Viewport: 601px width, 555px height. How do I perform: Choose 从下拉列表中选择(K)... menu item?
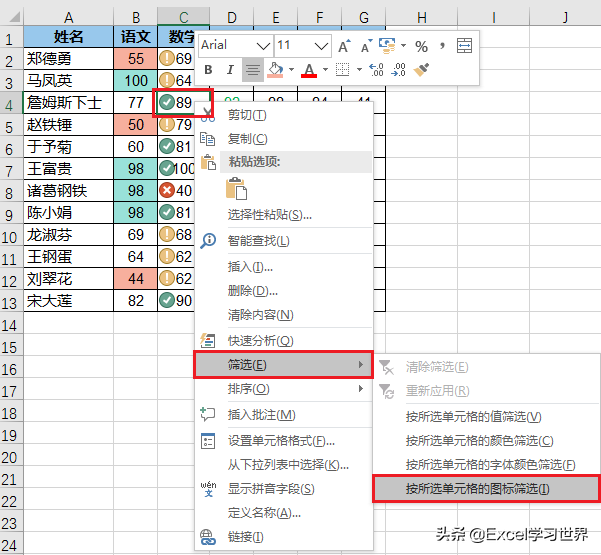click(284, 465)
